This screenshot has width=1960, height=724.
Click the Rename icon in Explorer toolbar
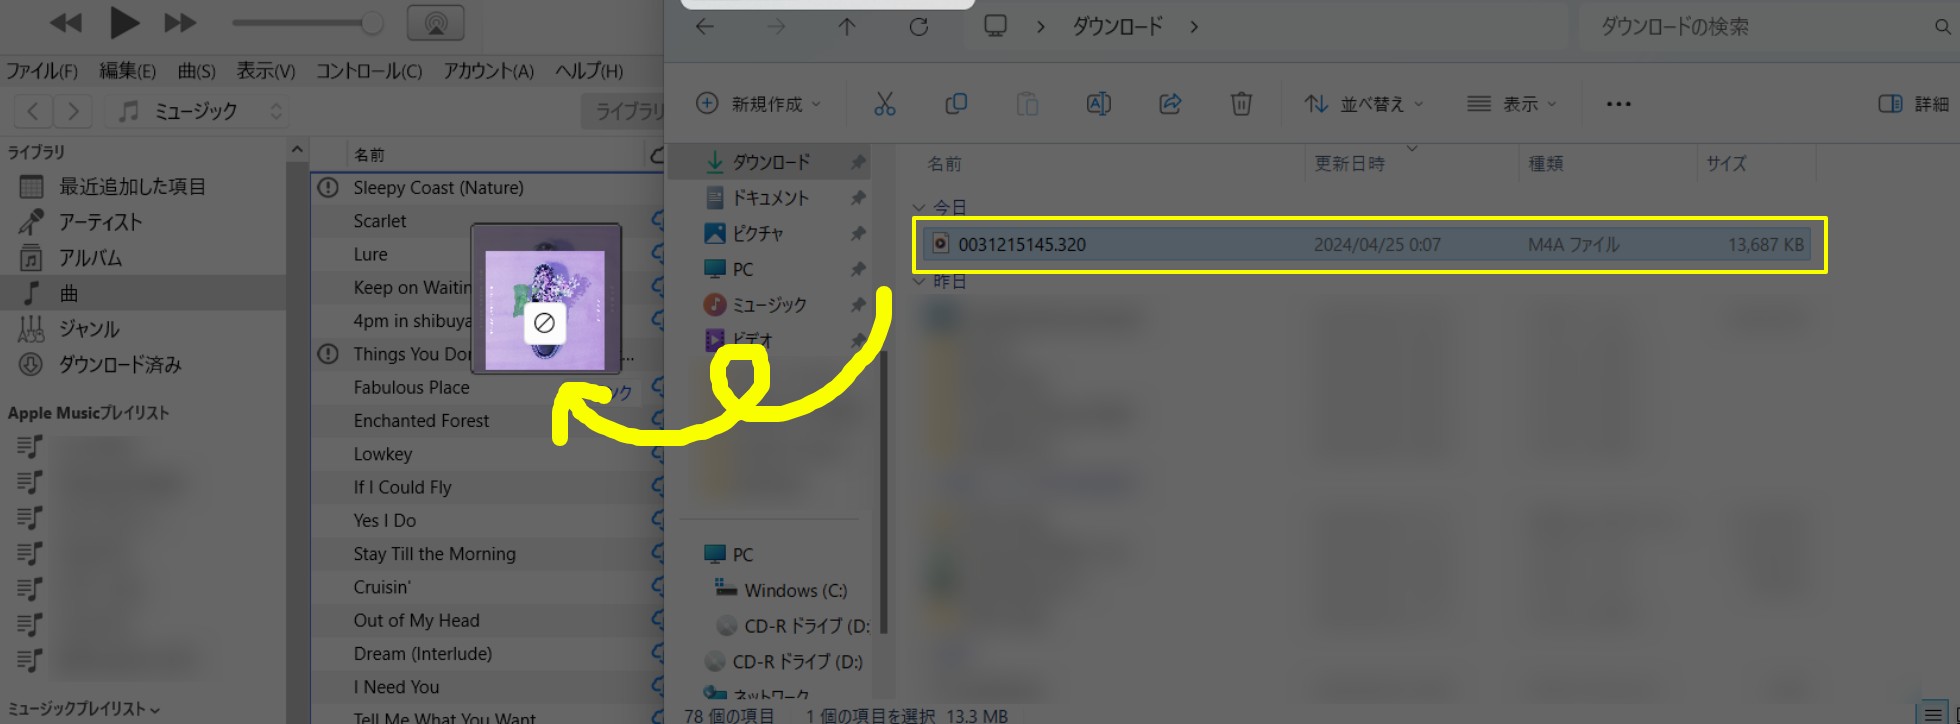click(x=1098, y=104)
